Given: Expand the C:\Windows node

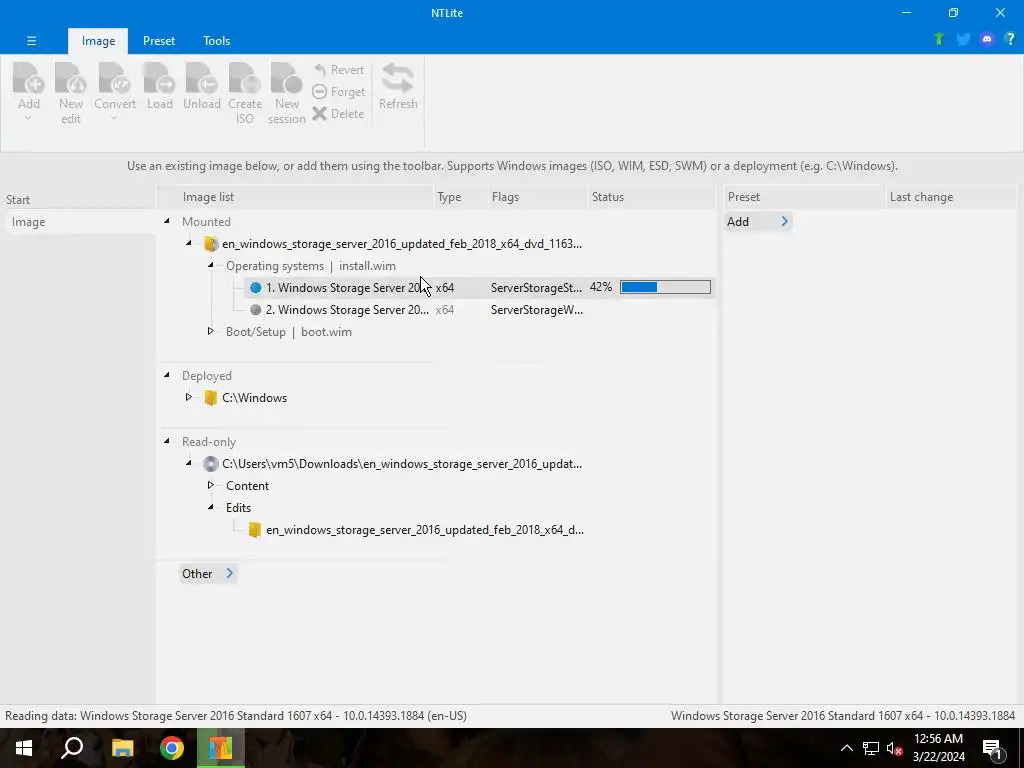Looking at the screenshot, I should click(188, 397).
